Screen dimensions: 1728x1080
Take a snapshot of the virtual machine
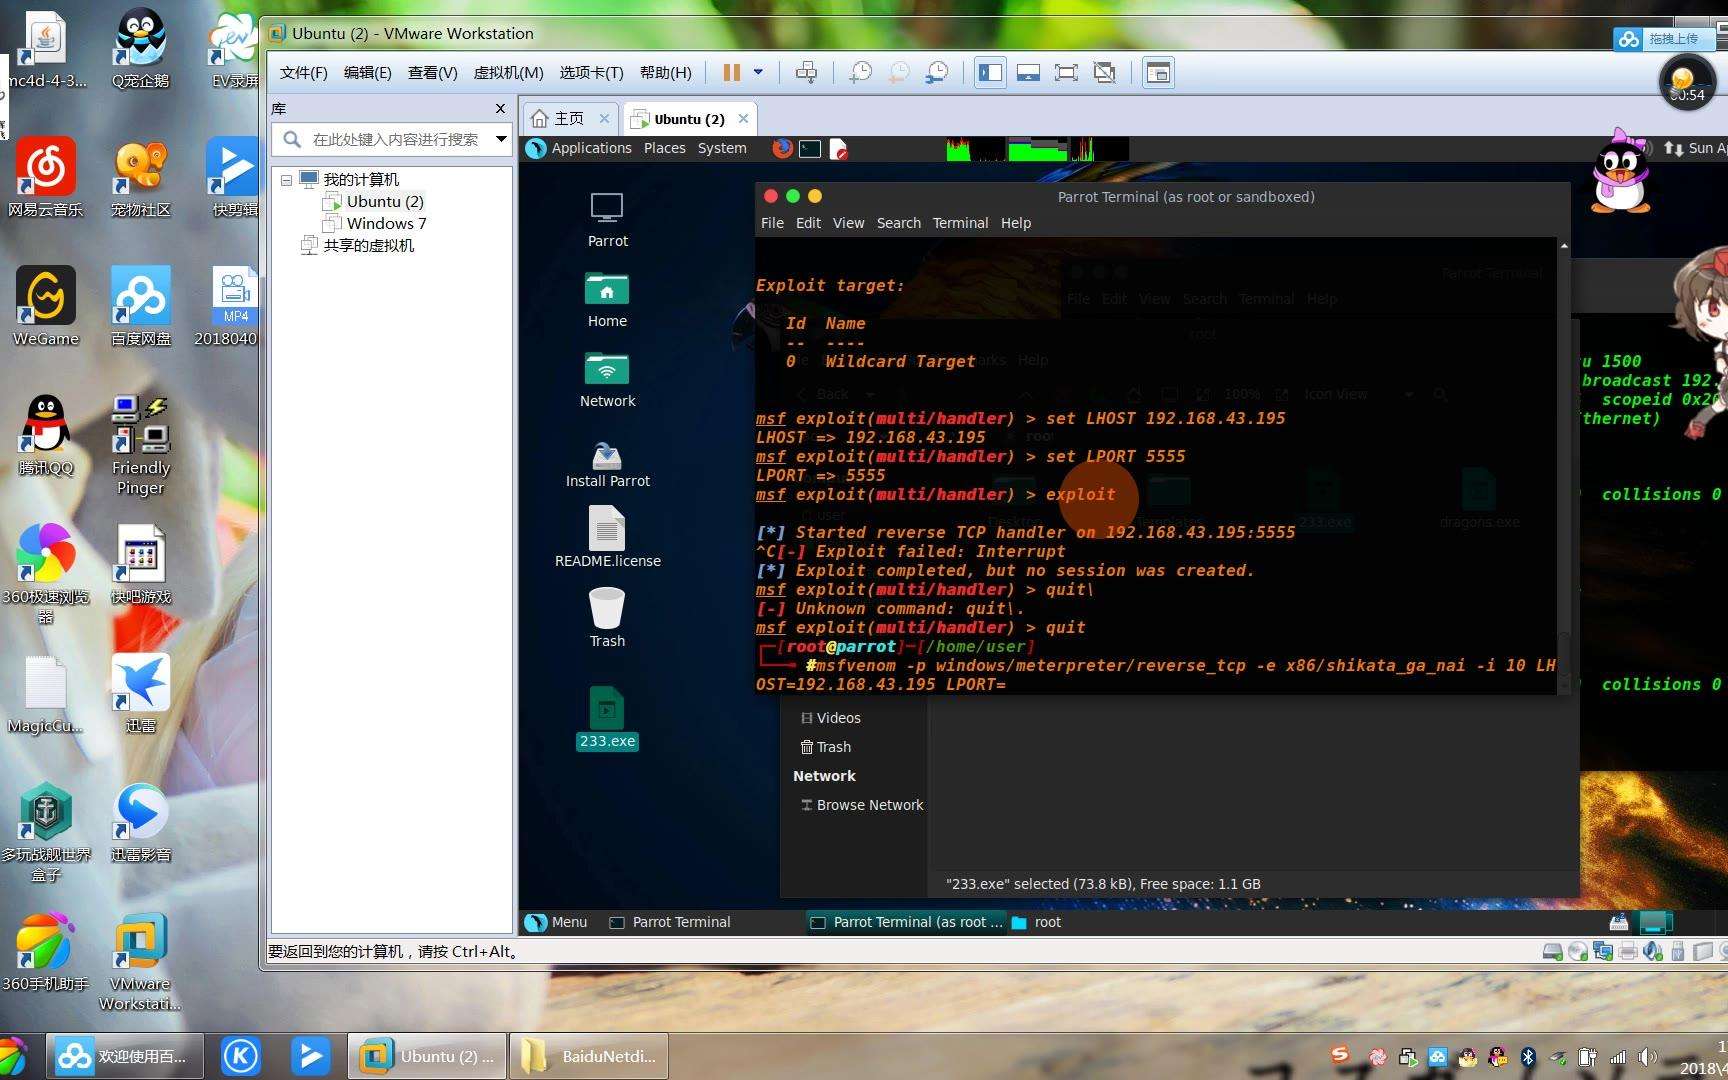[860, 73]
